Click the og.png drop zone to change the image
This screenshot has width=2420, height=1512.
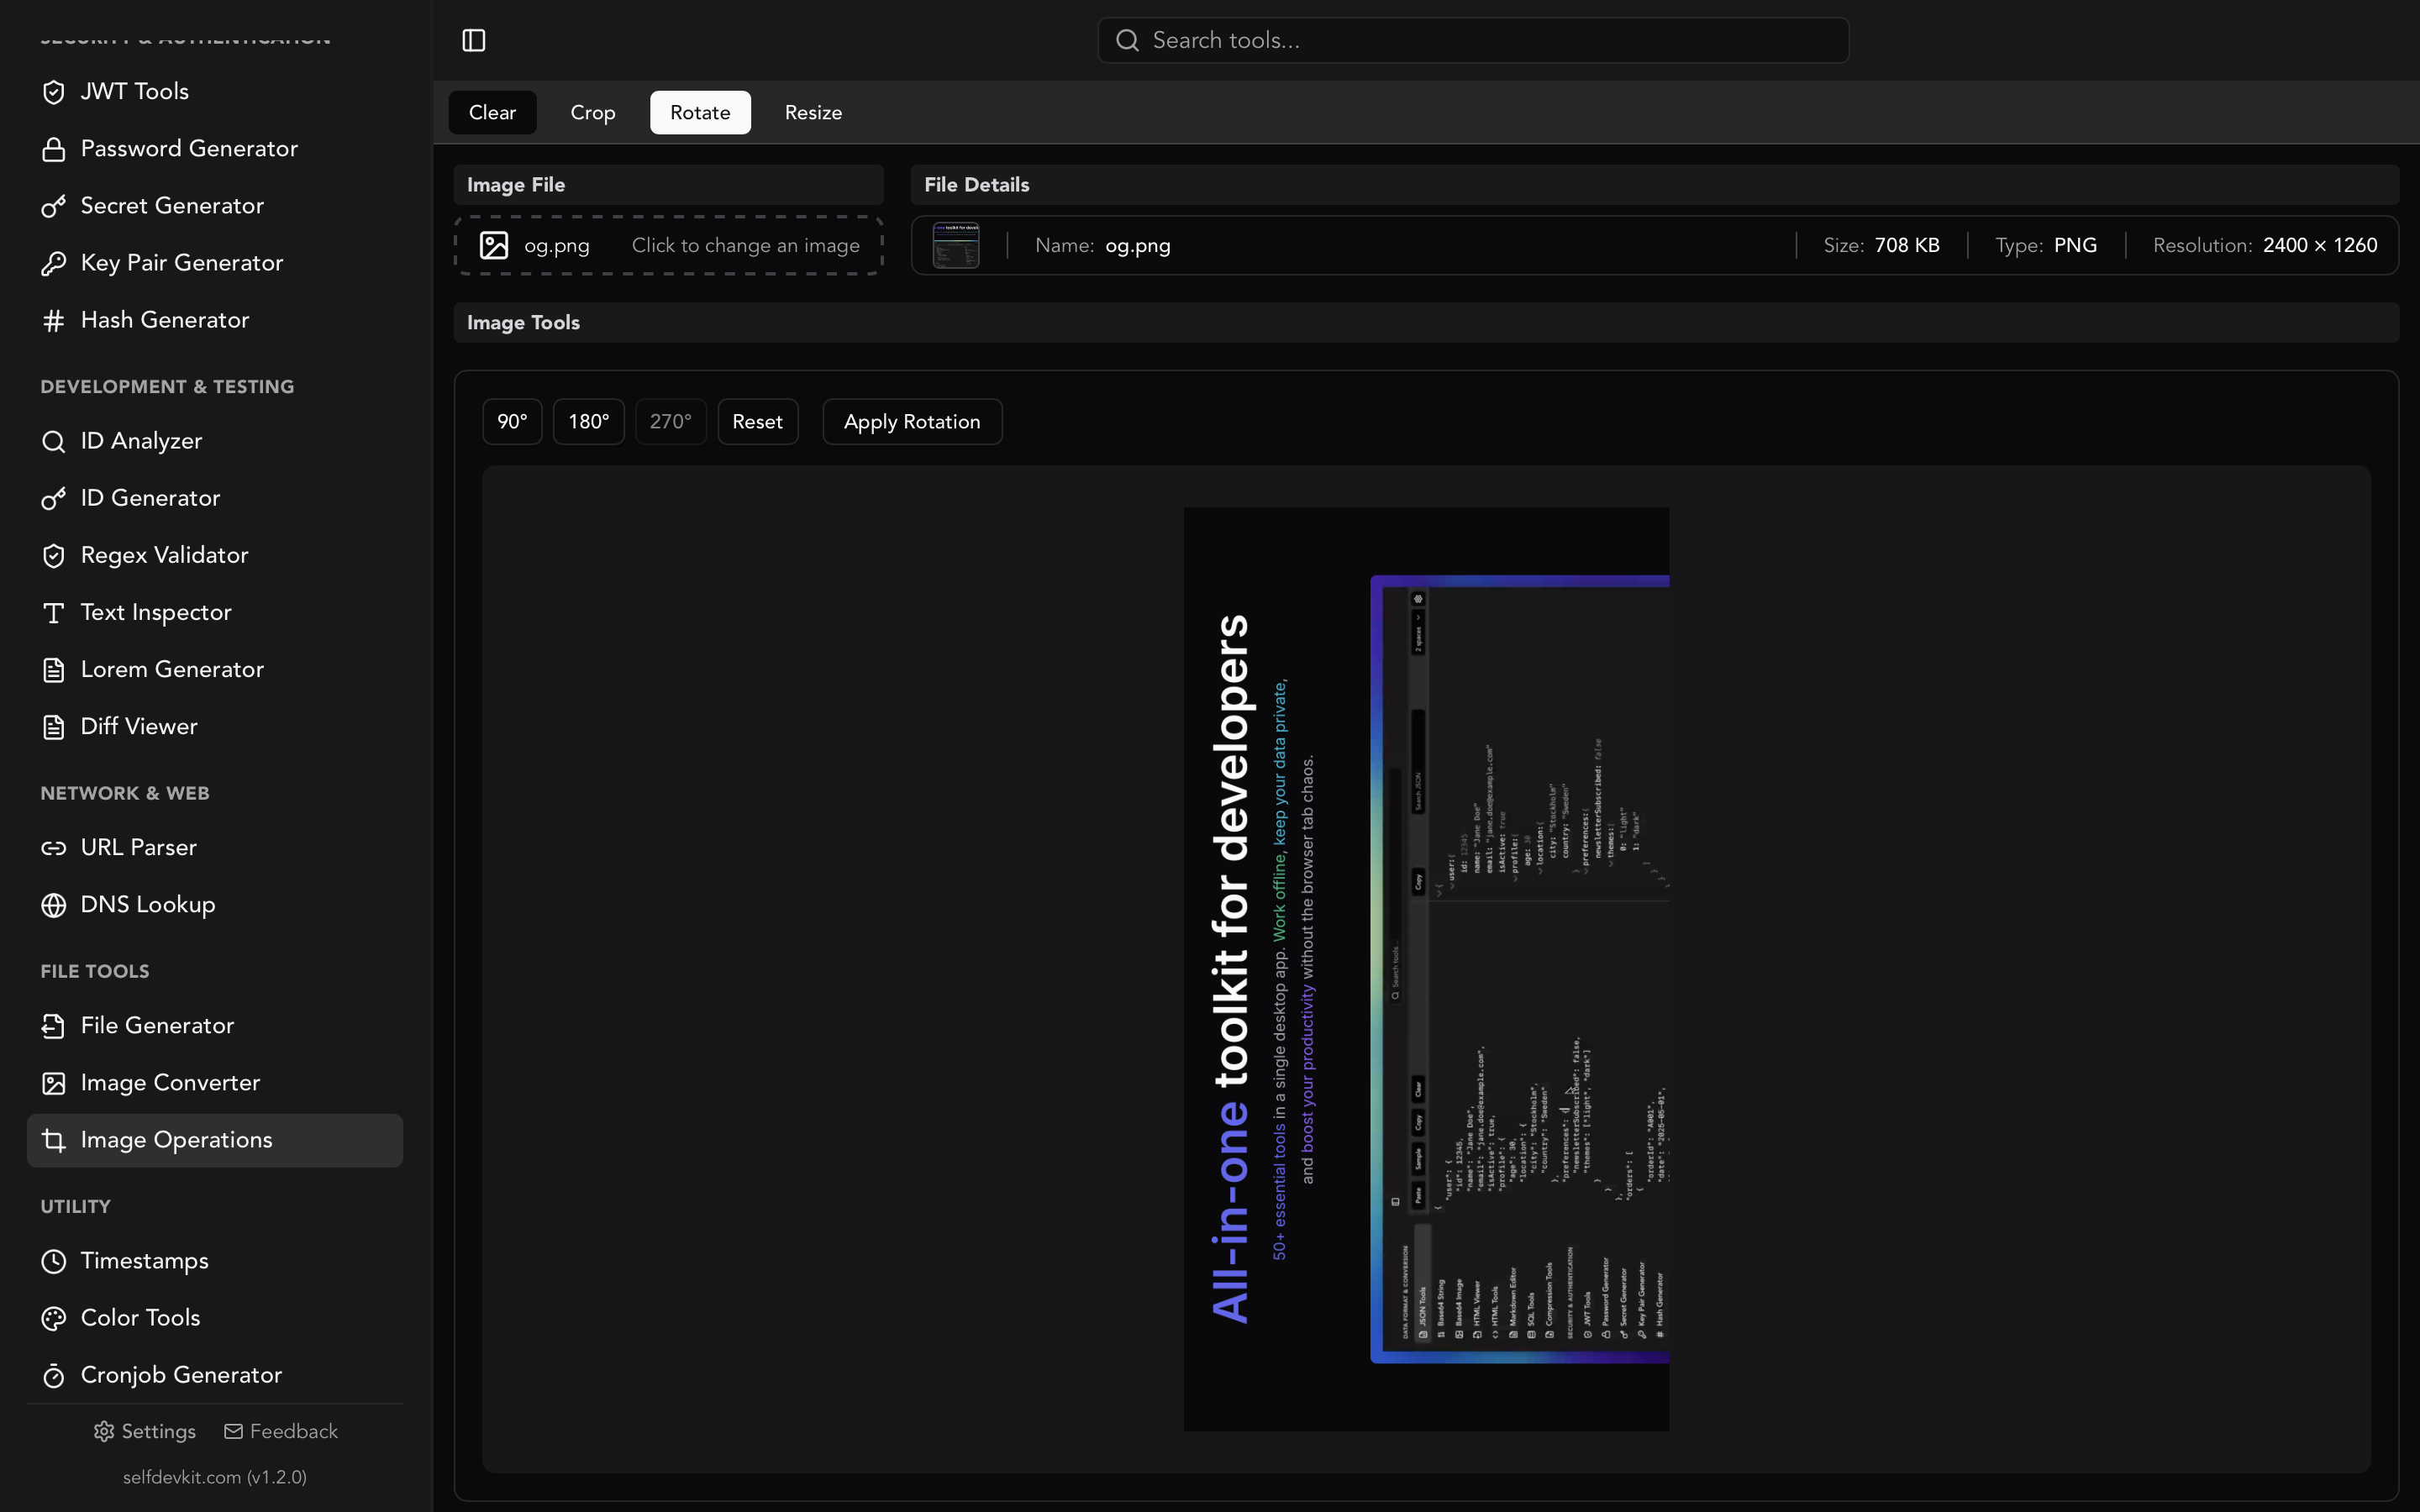click(x=668, y=245)
